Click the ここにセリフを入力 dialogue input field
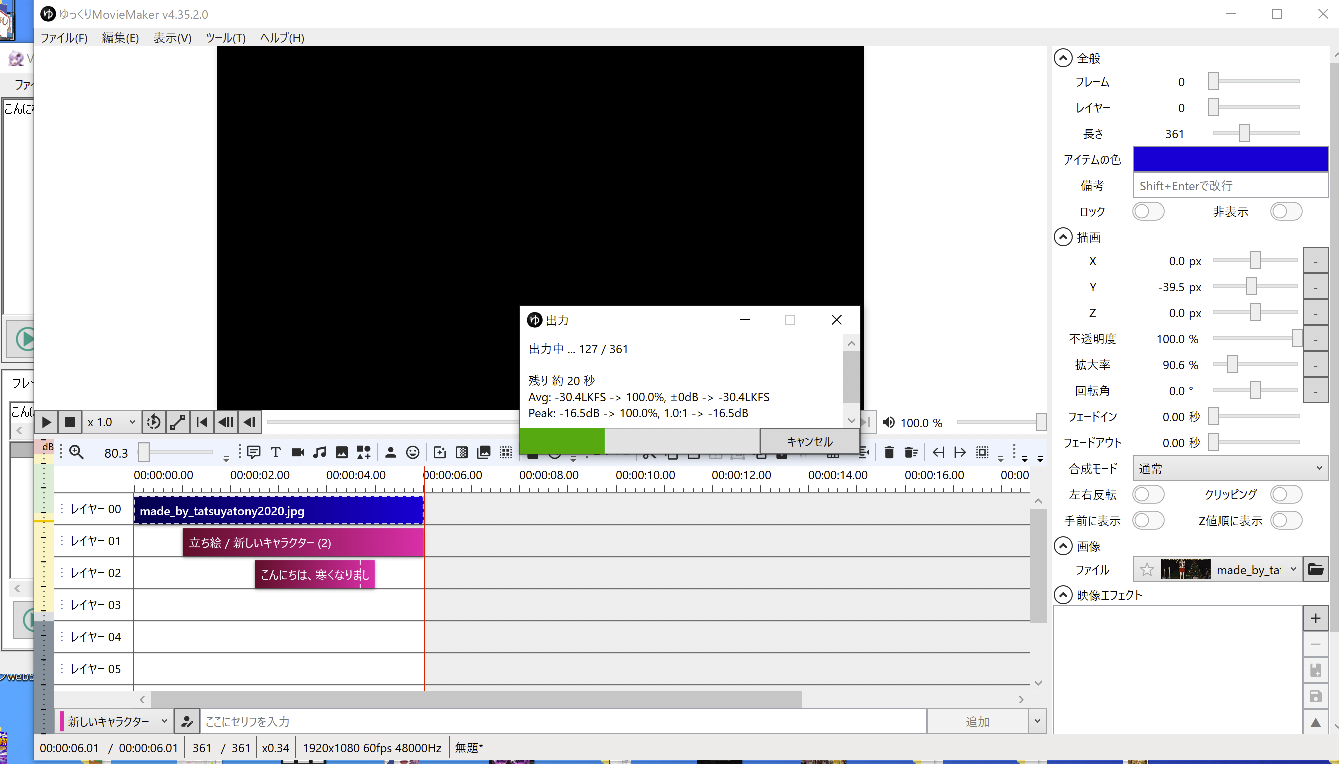This screenshot has height=764, width=1339. pos(562,721)
